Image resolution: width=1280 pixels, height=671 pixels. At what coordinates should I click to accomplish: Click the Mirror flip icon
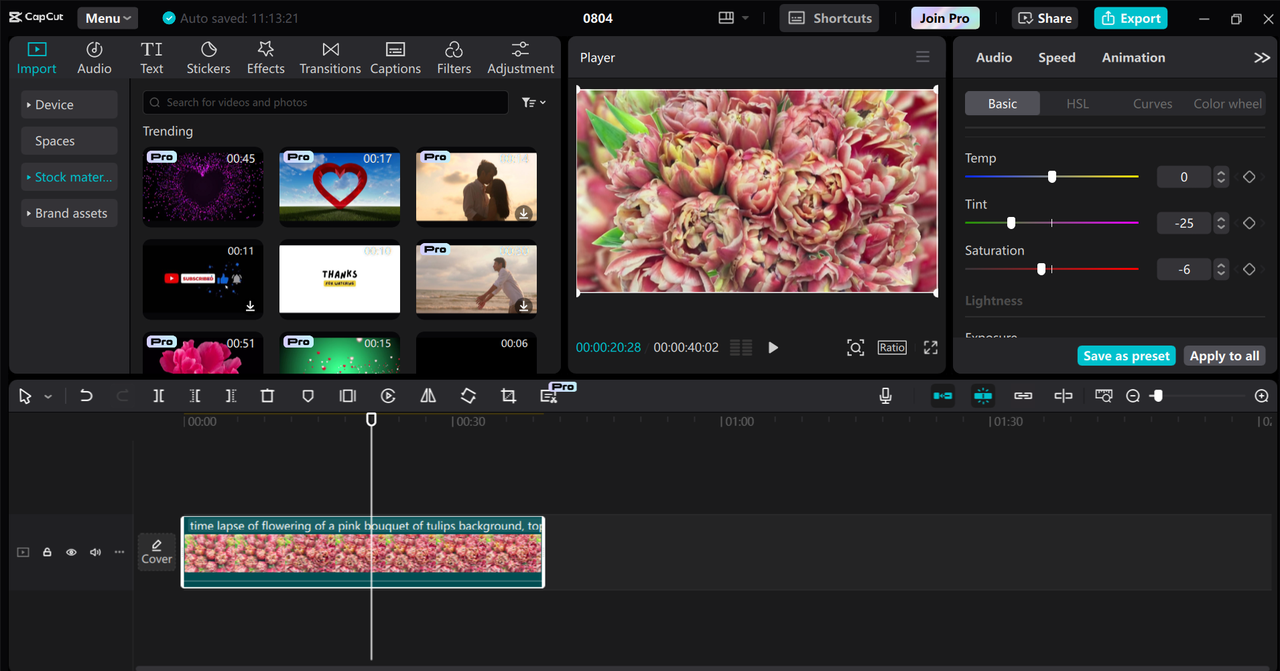coord(428,396)
